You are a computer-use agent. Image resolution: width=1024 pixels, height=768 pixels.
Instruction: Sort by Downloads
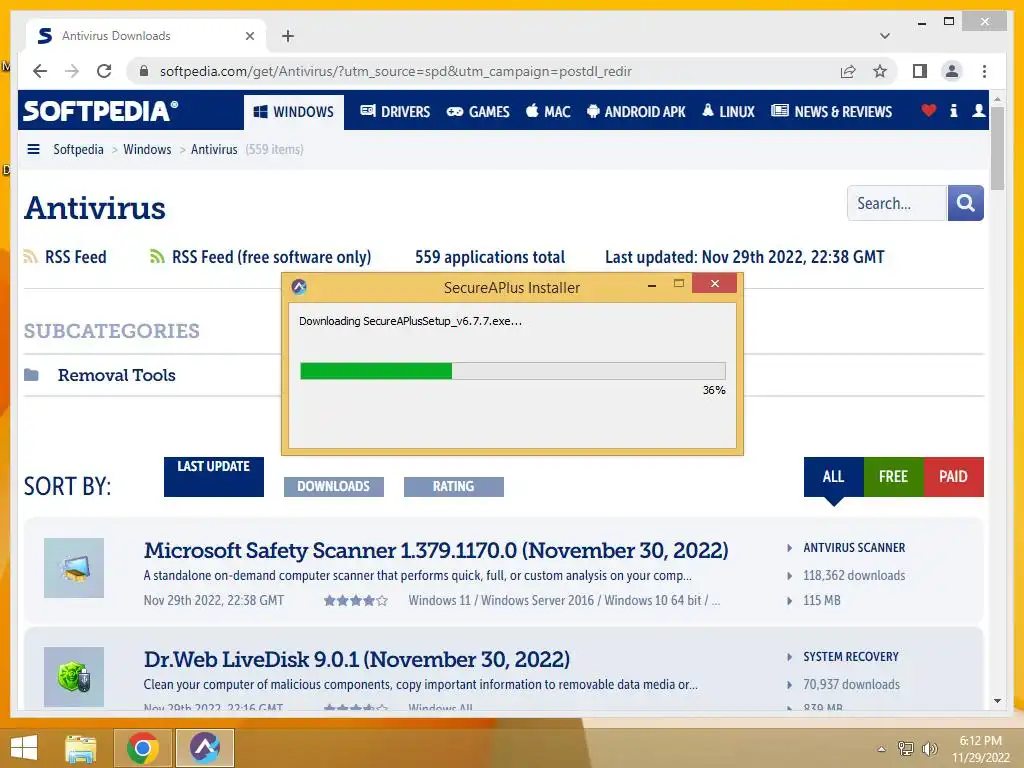click(334, 487)
